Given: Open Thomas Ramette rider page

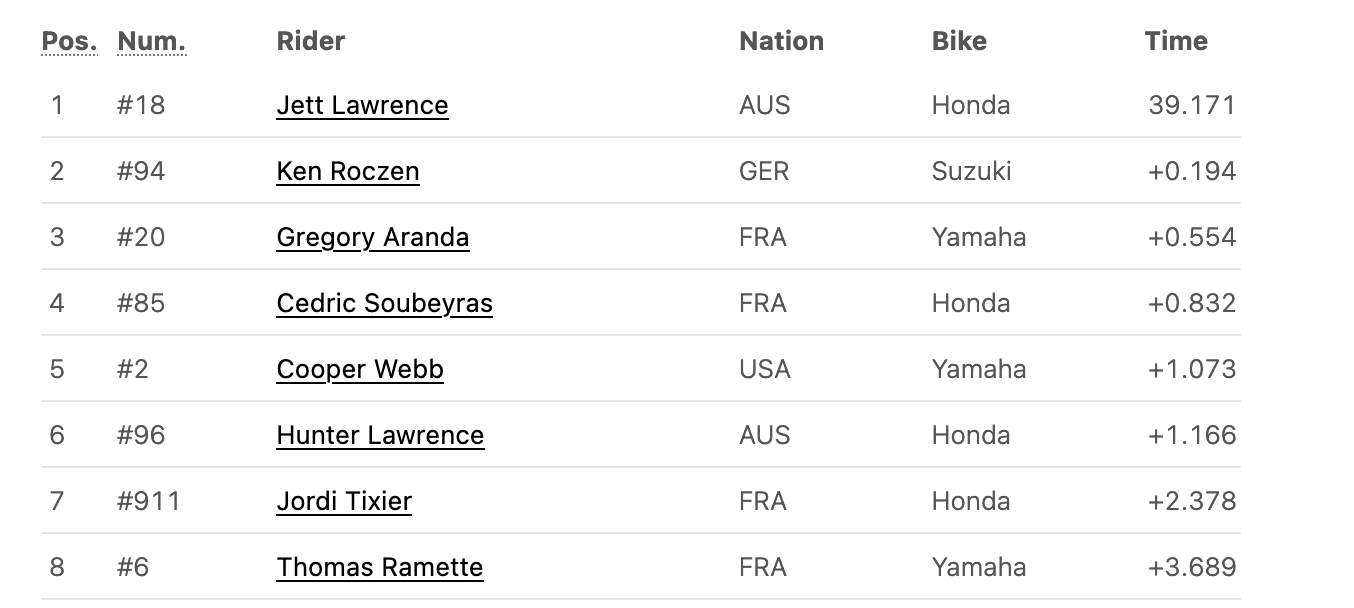Looking at the screenshot, I should [380, 567].
